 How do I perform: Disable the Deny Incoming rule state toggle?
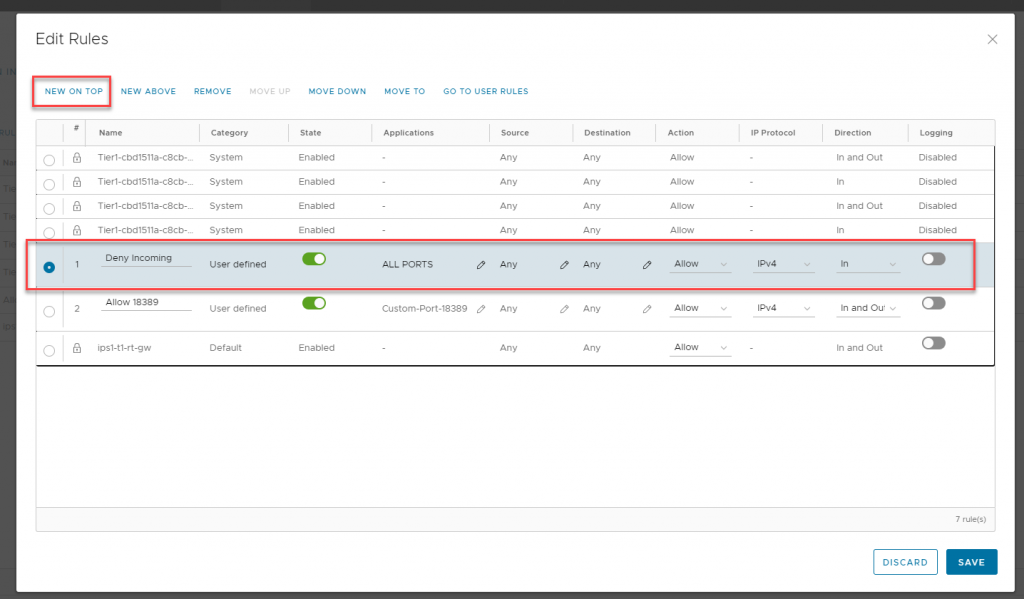coord(314,259)
